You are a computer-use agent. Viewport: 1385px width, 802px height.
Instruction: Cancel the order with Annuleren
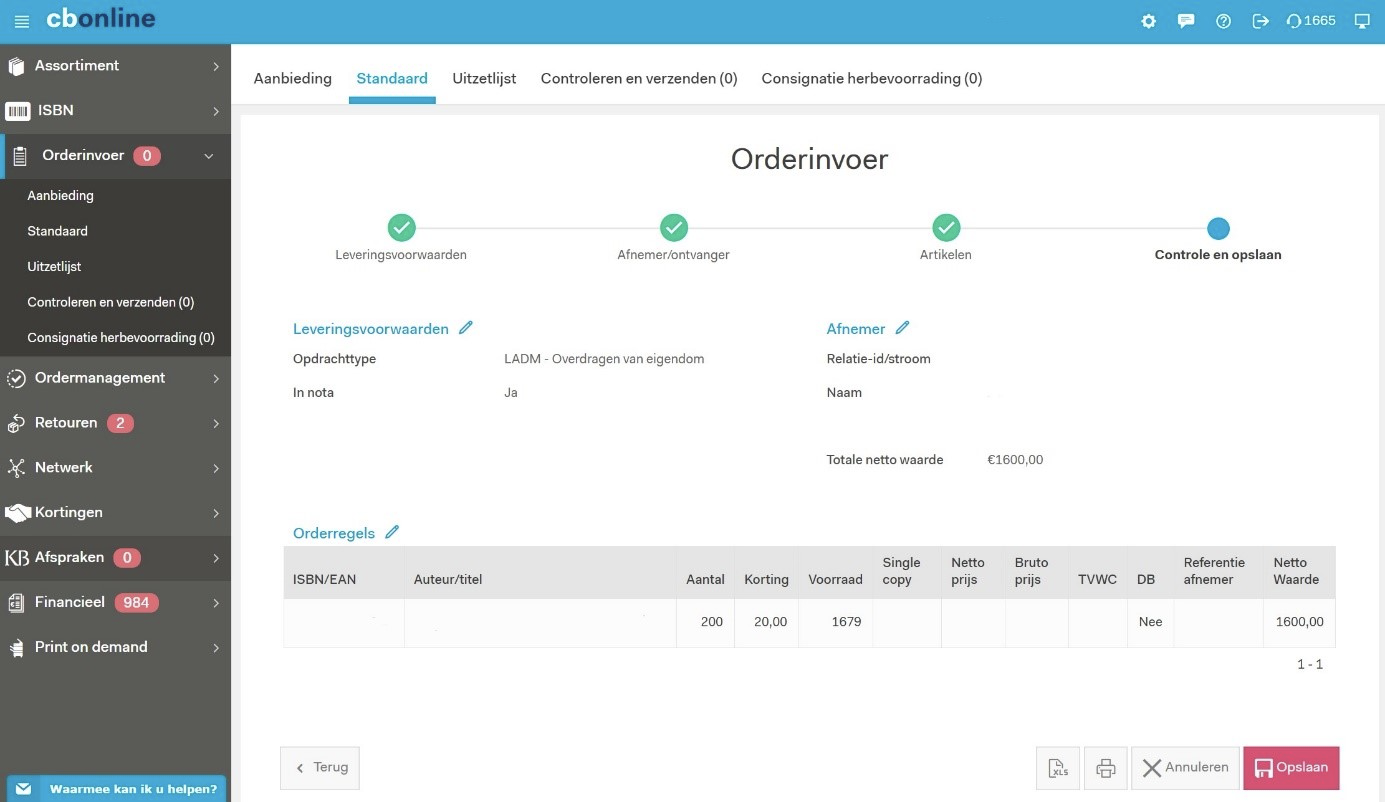[1185, 768]
